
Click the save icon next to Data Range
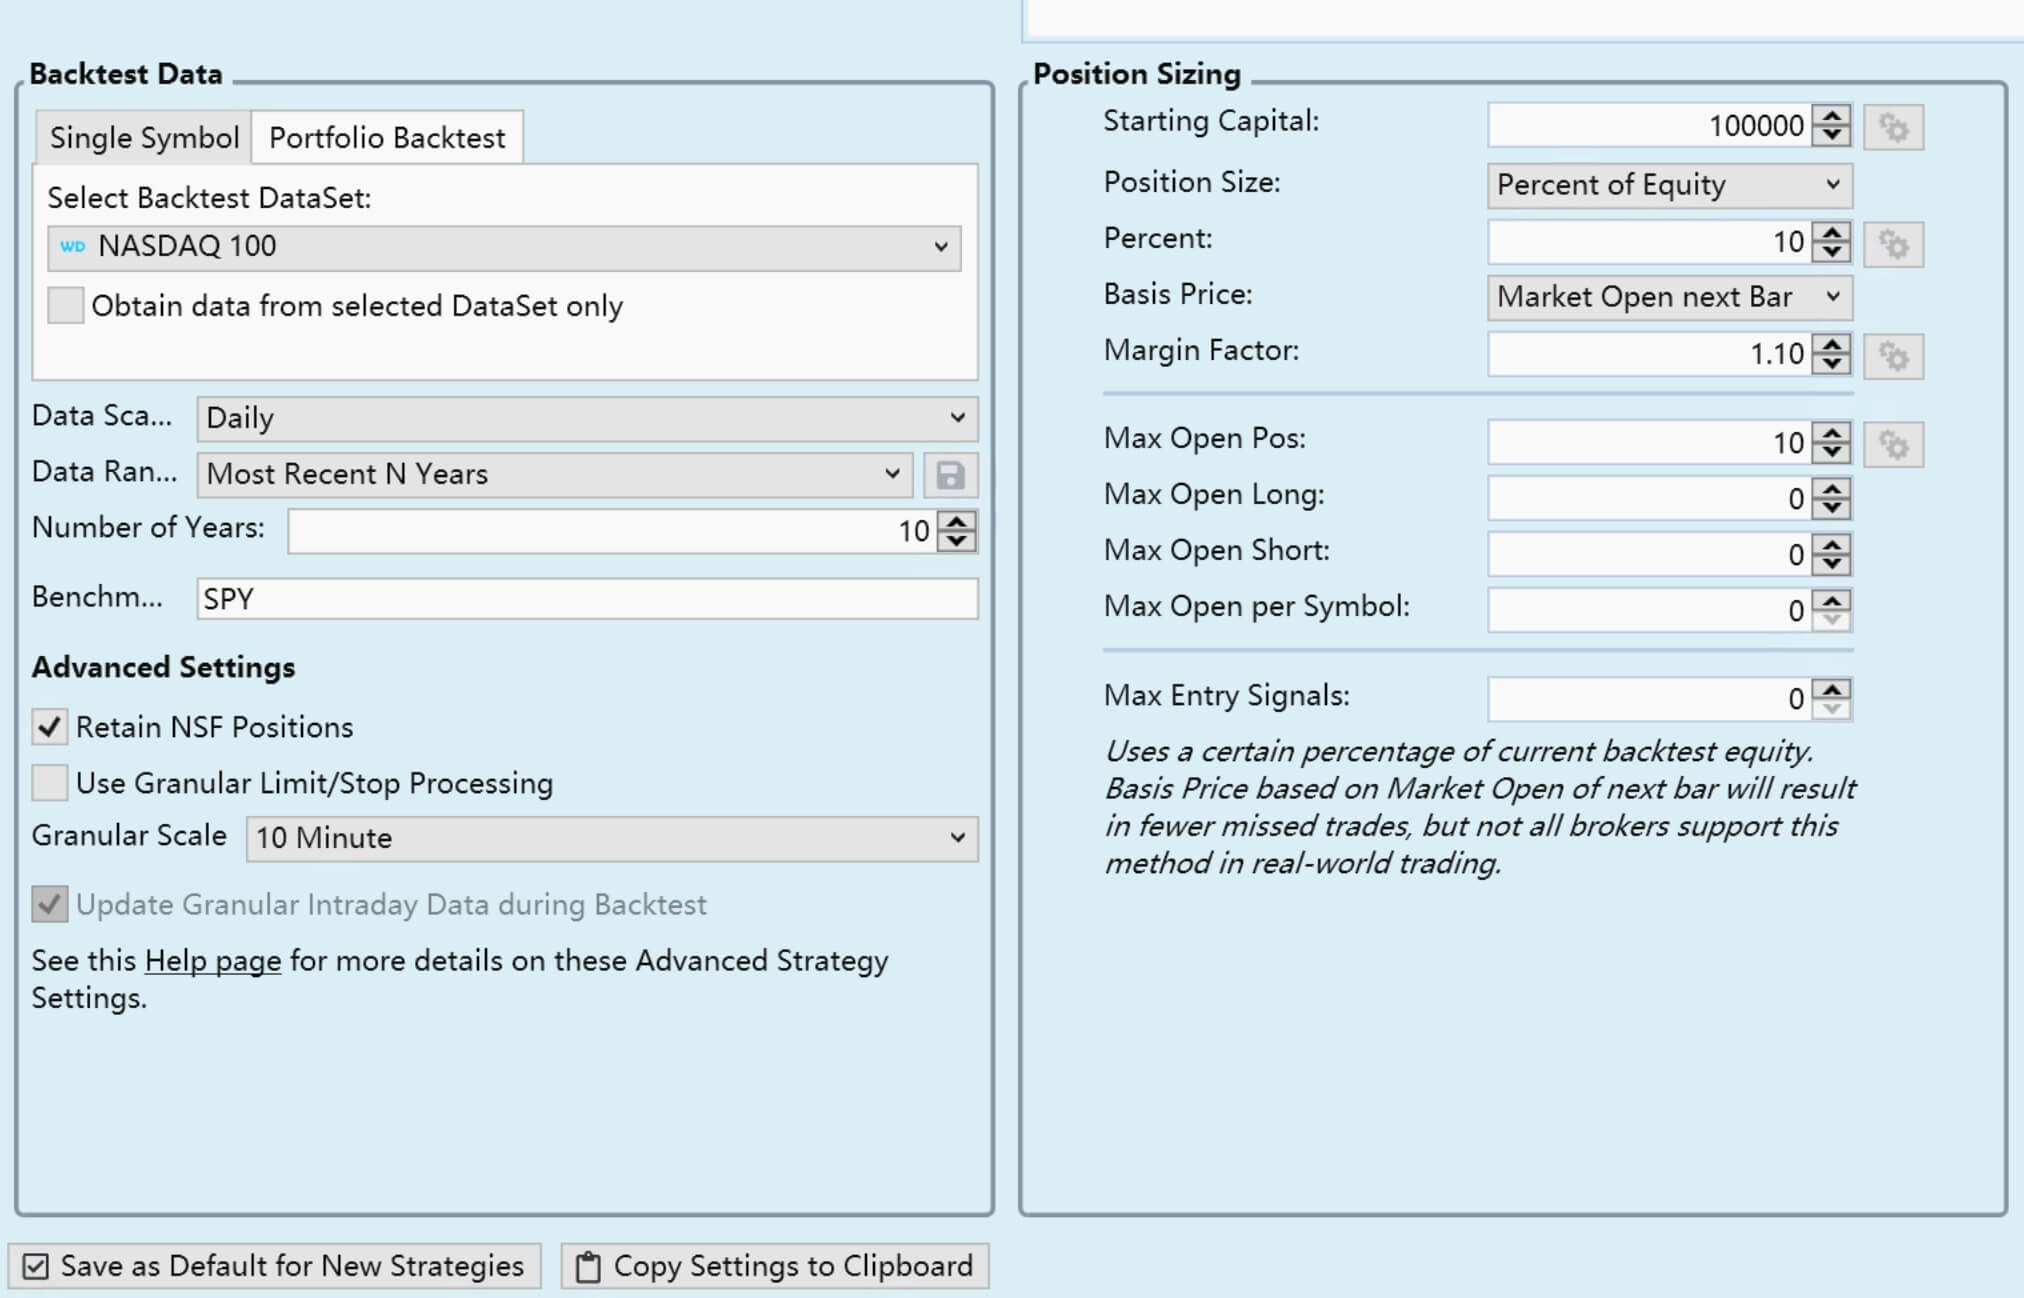coord(949,475)
